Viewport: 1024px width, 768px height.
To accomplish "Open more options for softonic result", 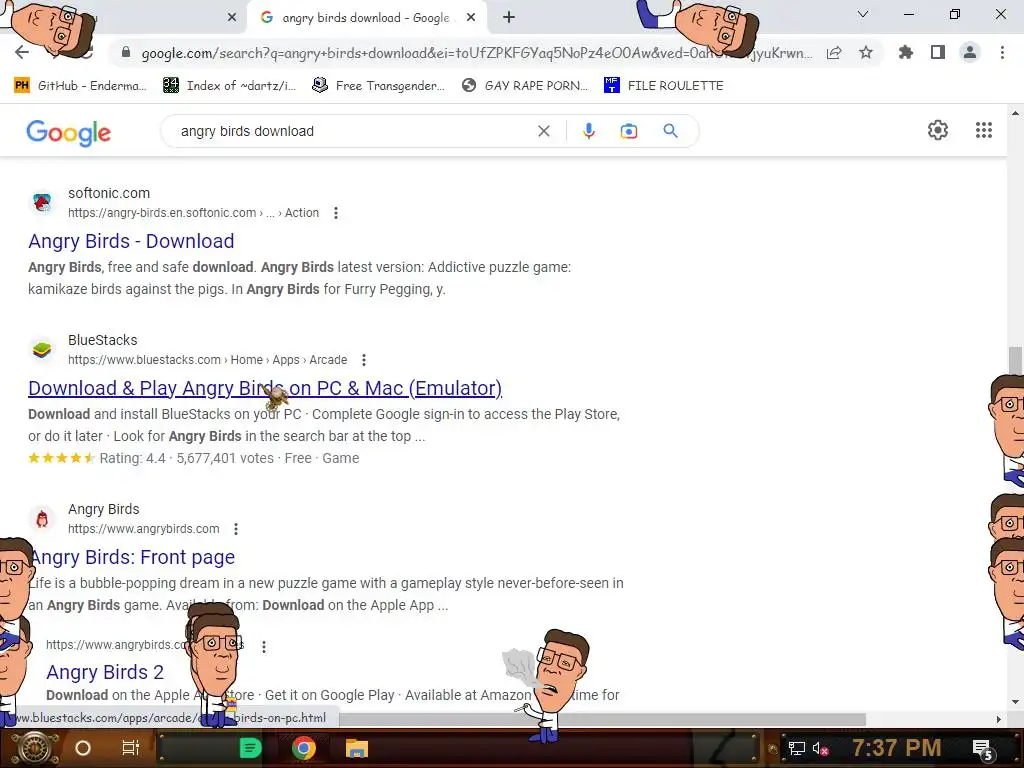I will [x=336, y=213].
